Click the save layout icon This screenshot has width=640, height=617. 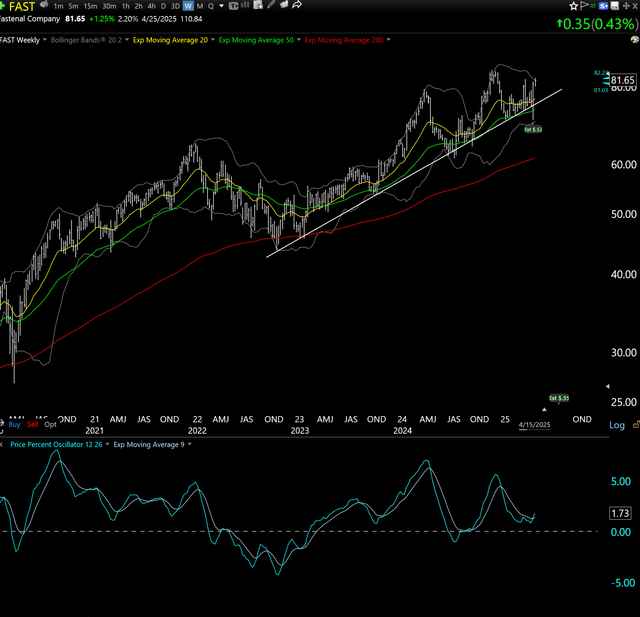click(x=615, y=6)
